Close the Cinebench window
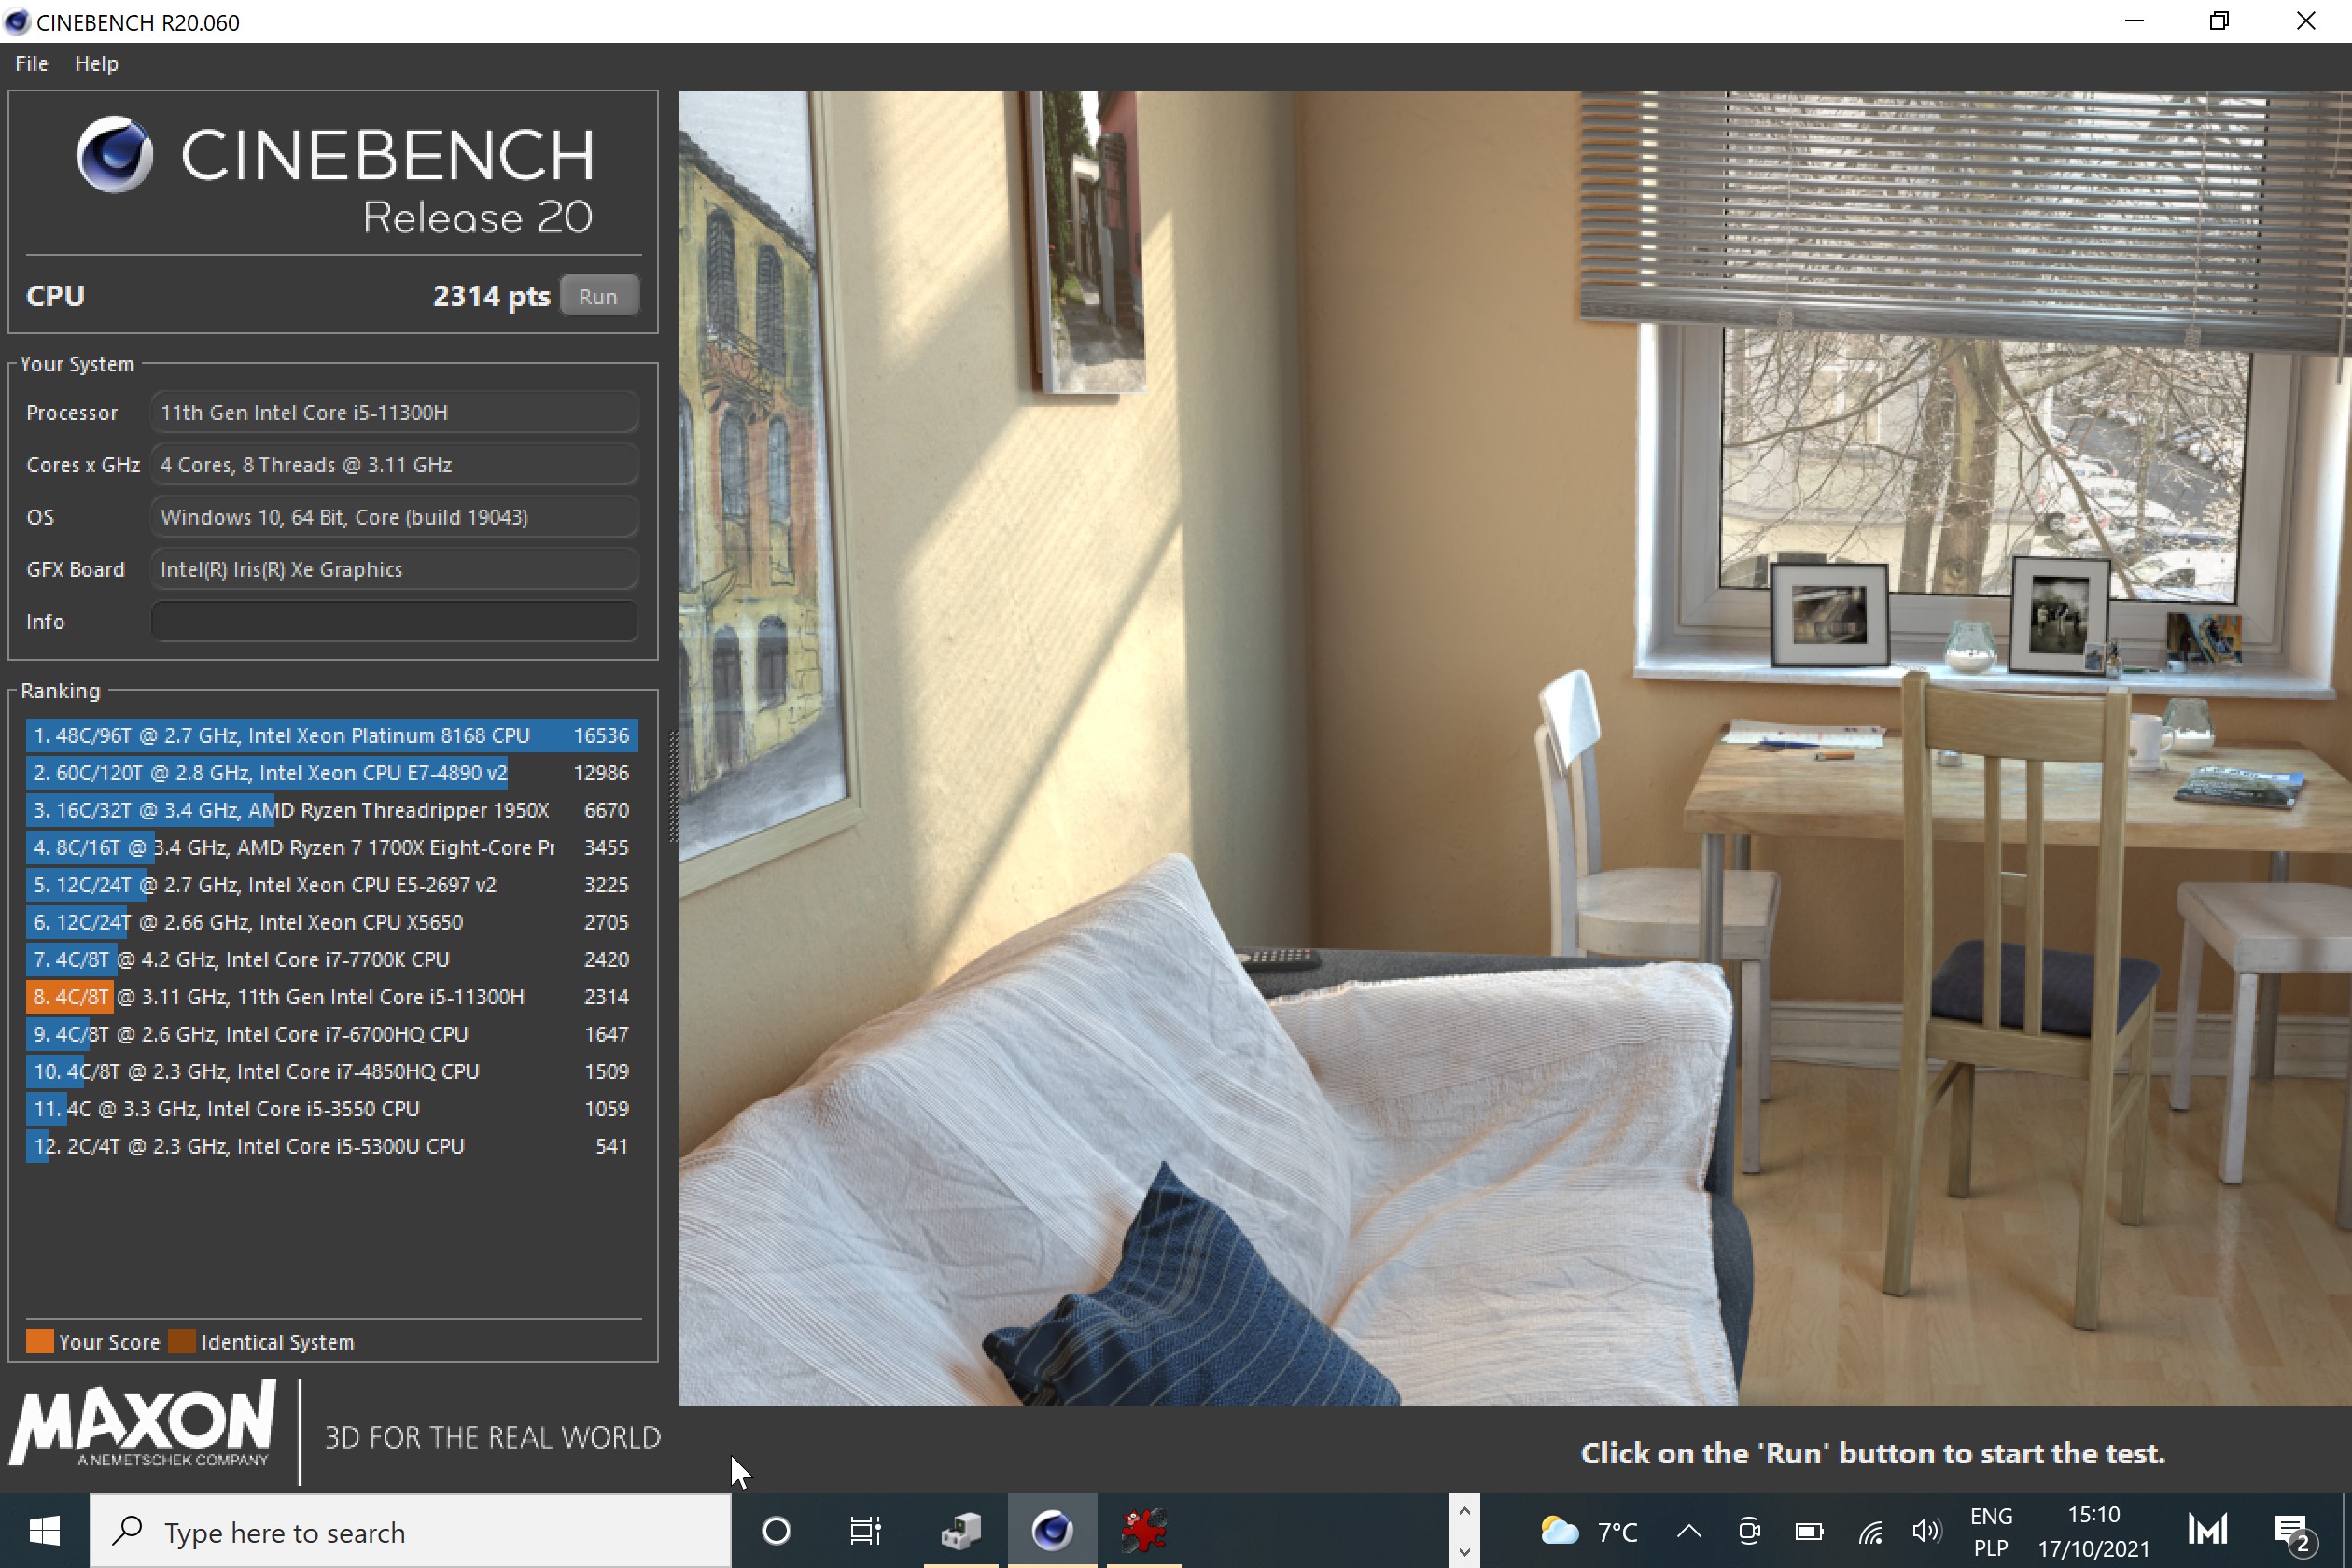The height and width of the screenshot is (1568, 2352). click(2306, 21)
